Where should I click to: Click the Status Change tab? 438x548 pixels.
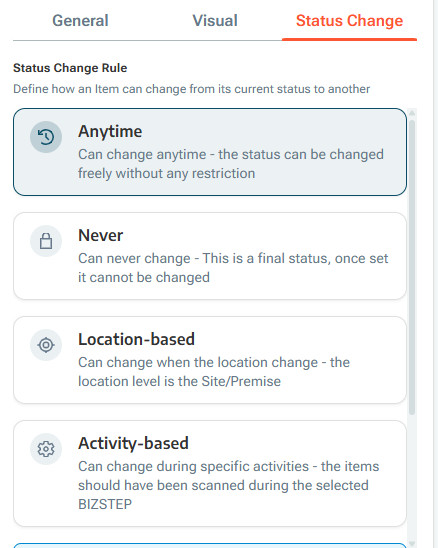coord(349,21)
